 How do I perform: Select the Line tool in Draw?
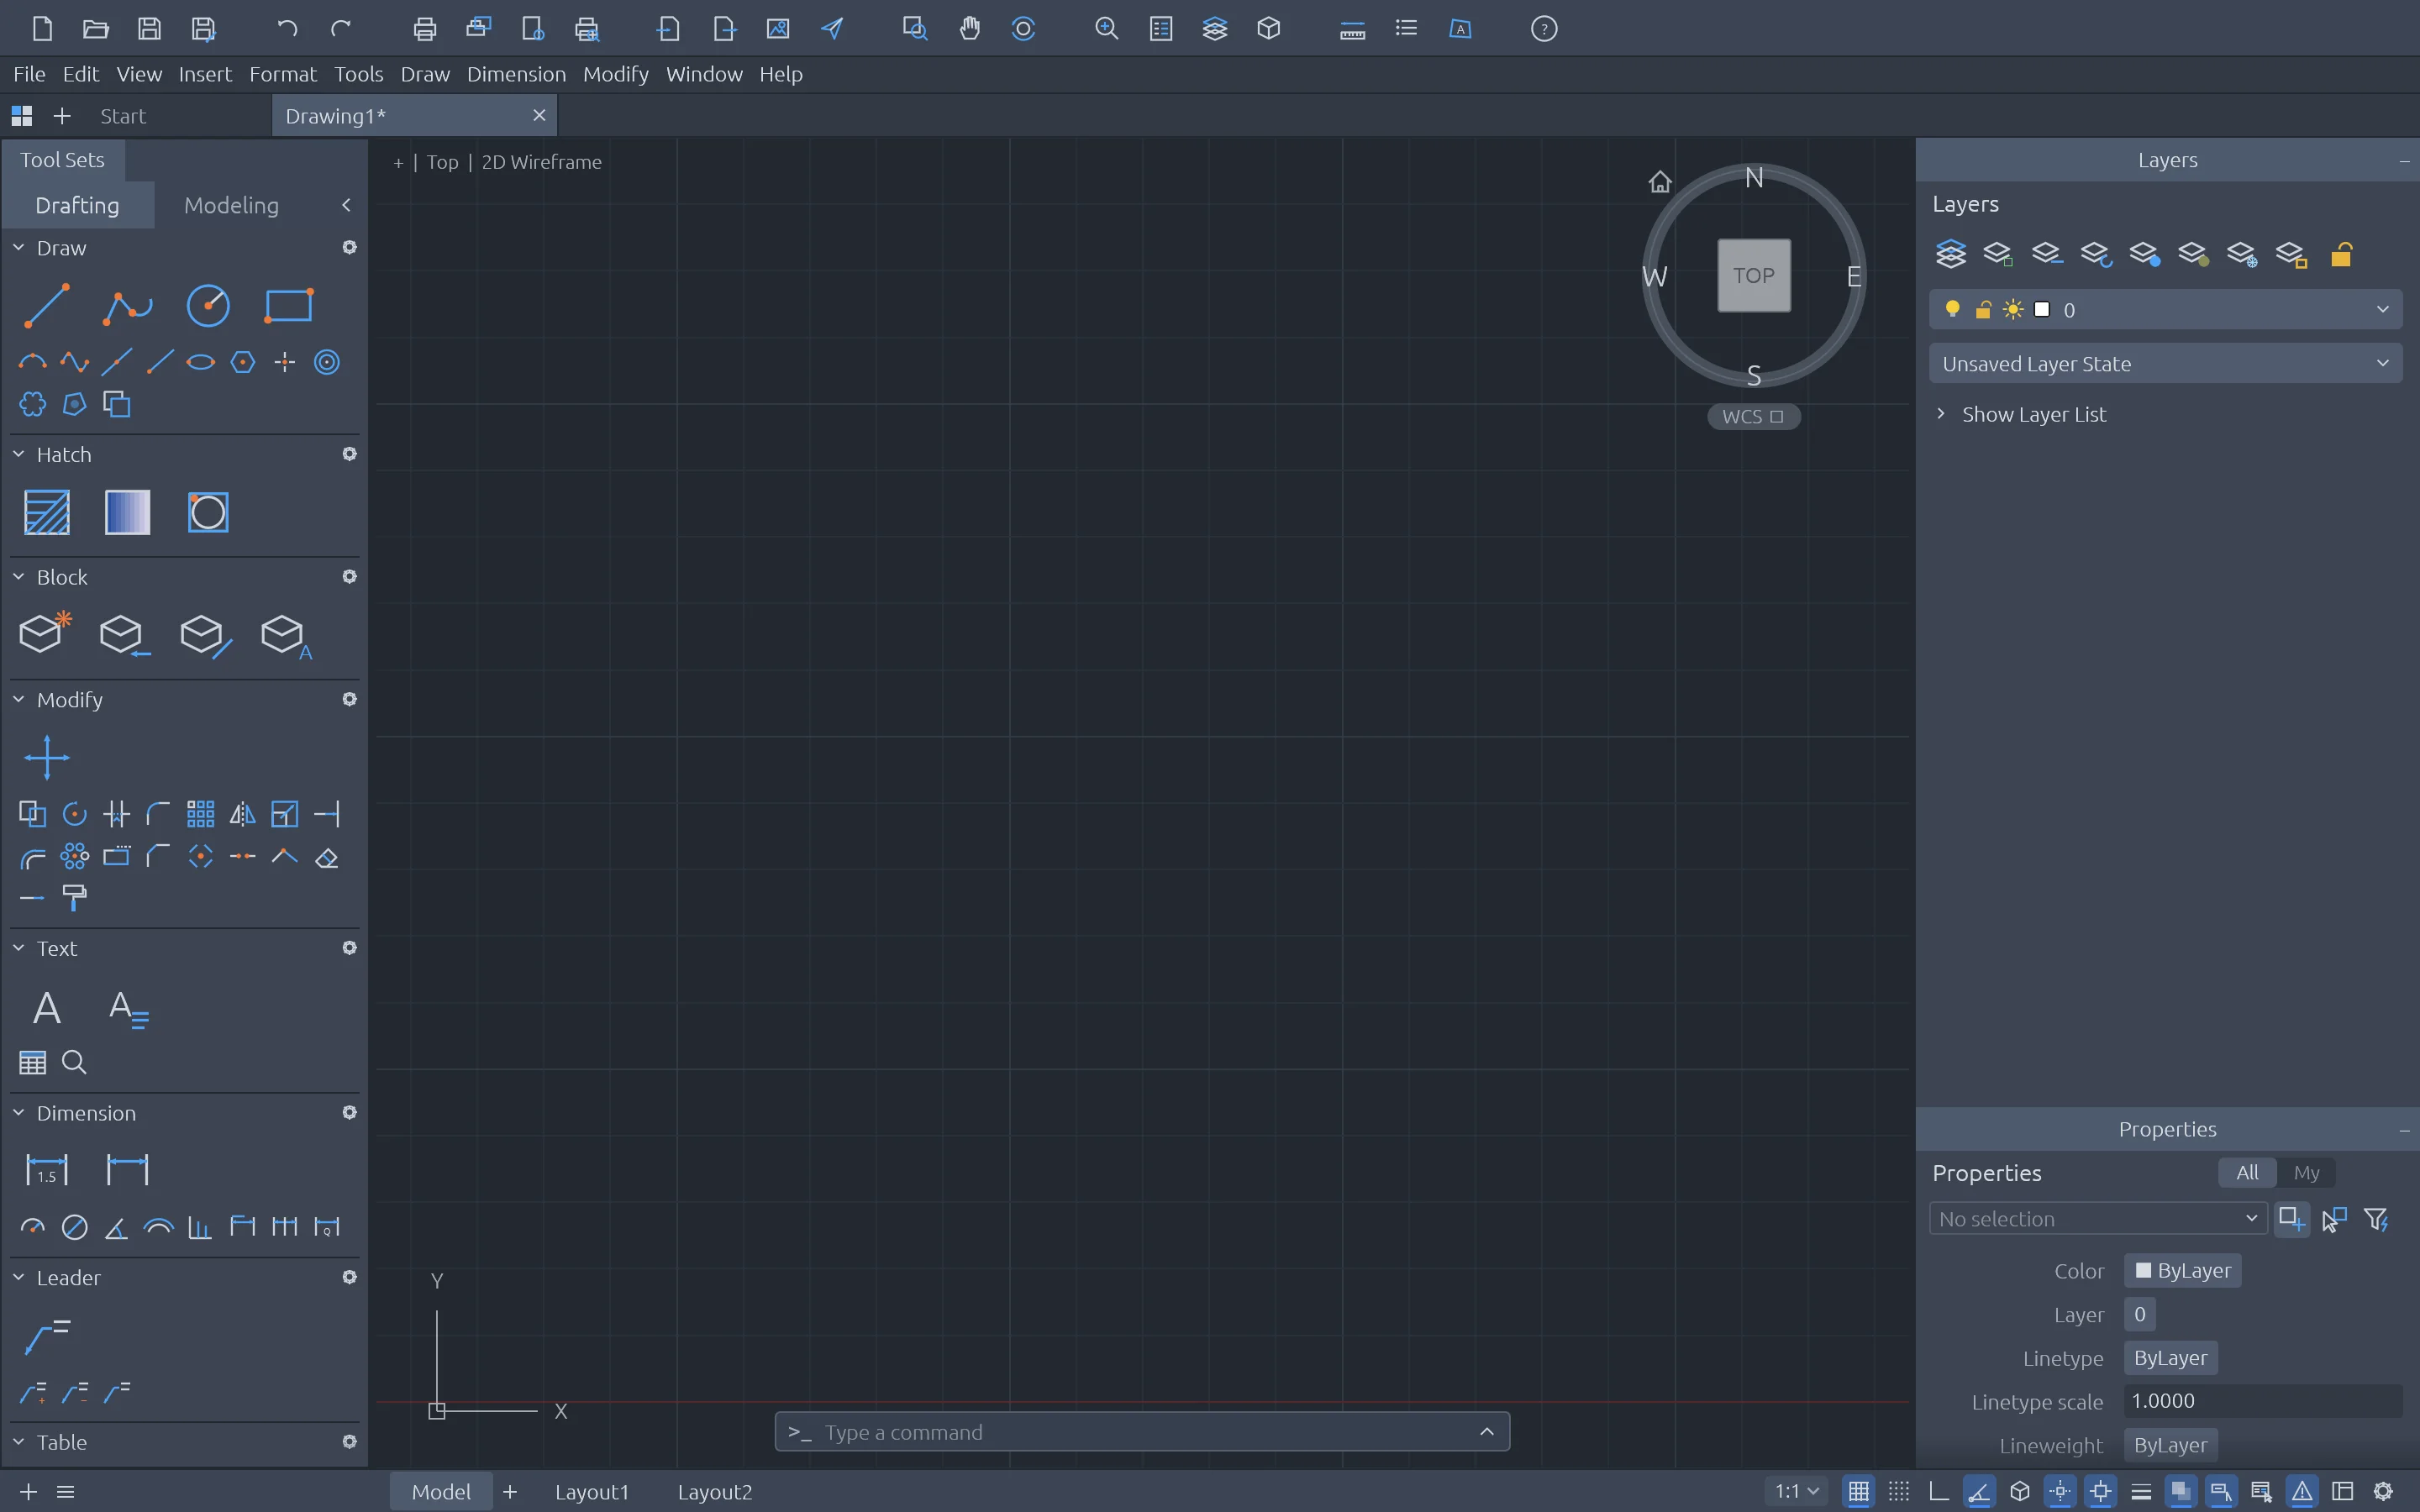pos(46,306)
